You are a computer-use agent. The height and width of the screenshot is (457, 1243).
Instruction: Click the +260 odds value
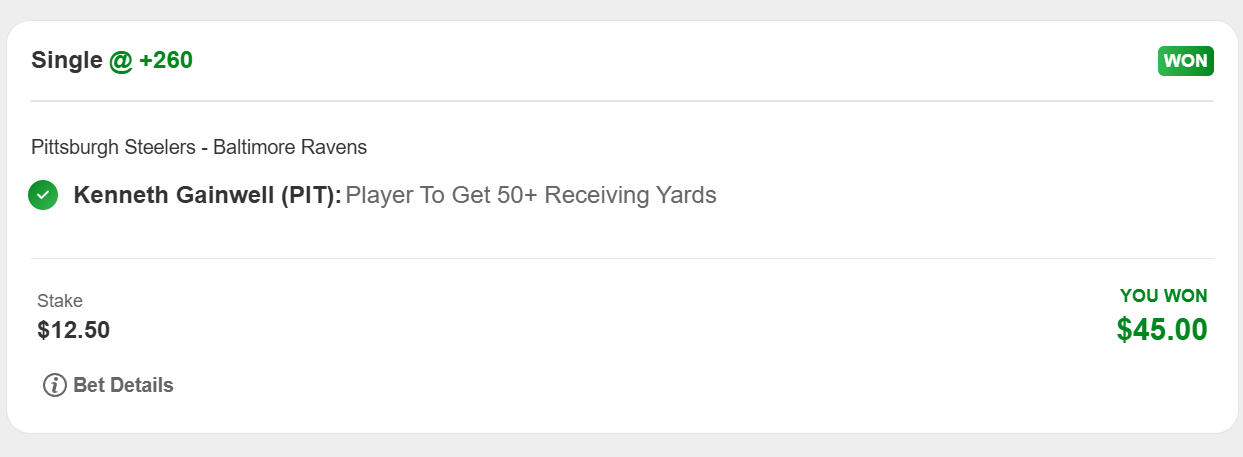[x=166, y=61]
